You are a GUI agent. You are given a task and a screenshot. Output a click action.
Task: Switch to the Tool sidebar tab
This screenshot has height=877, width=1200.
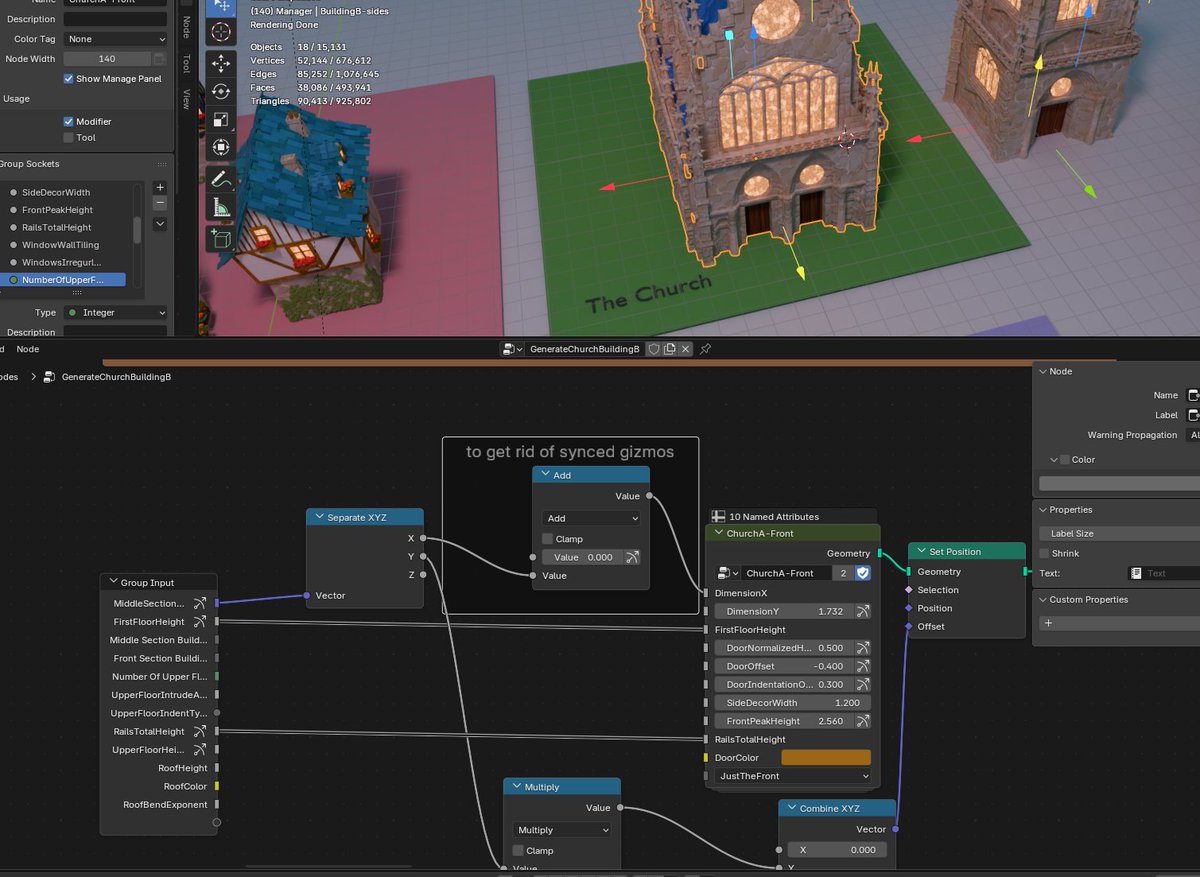[186, 63]
